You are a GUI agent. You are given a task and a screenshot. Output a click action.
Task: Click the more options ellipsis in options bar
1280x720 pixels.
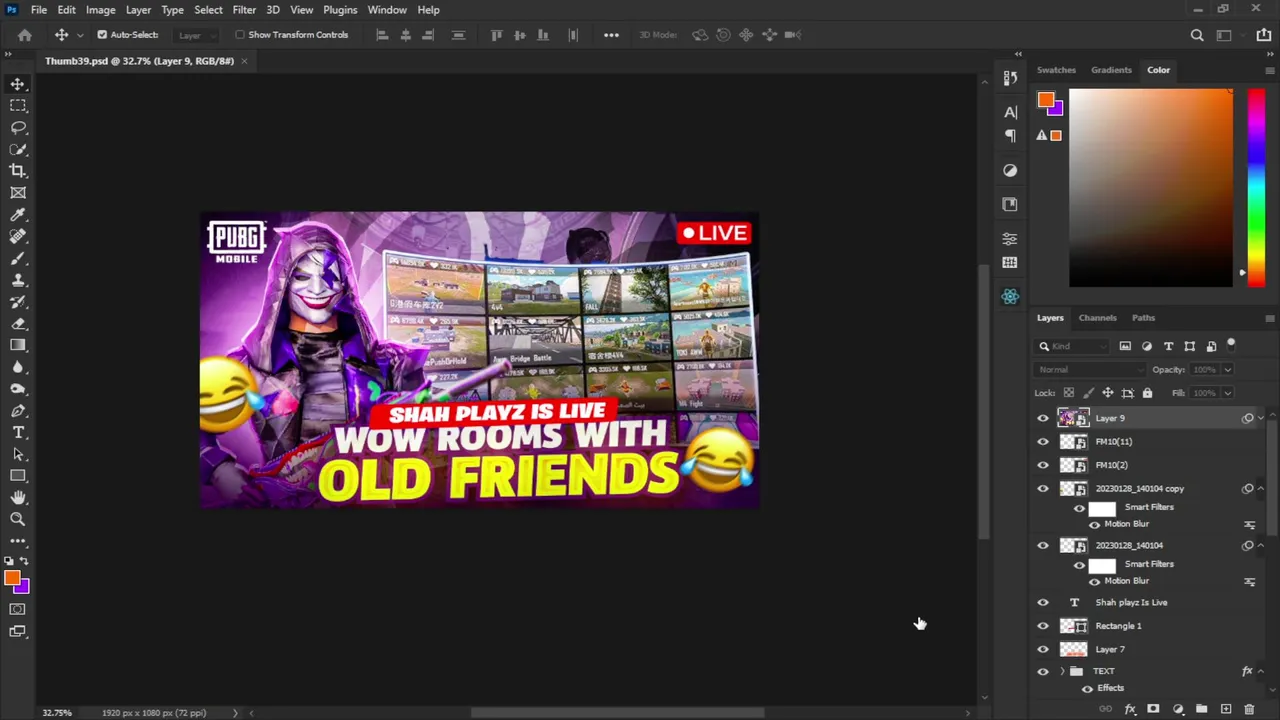tap(611, 35)
